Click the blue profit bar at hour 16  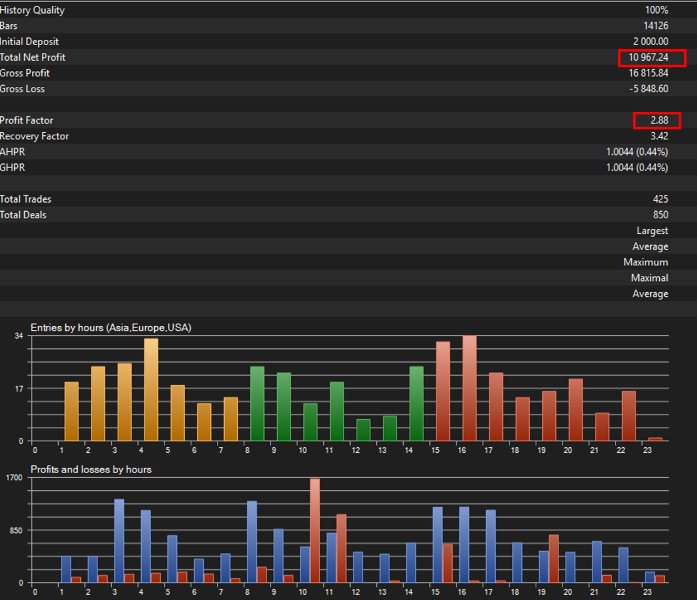(464, 544)
